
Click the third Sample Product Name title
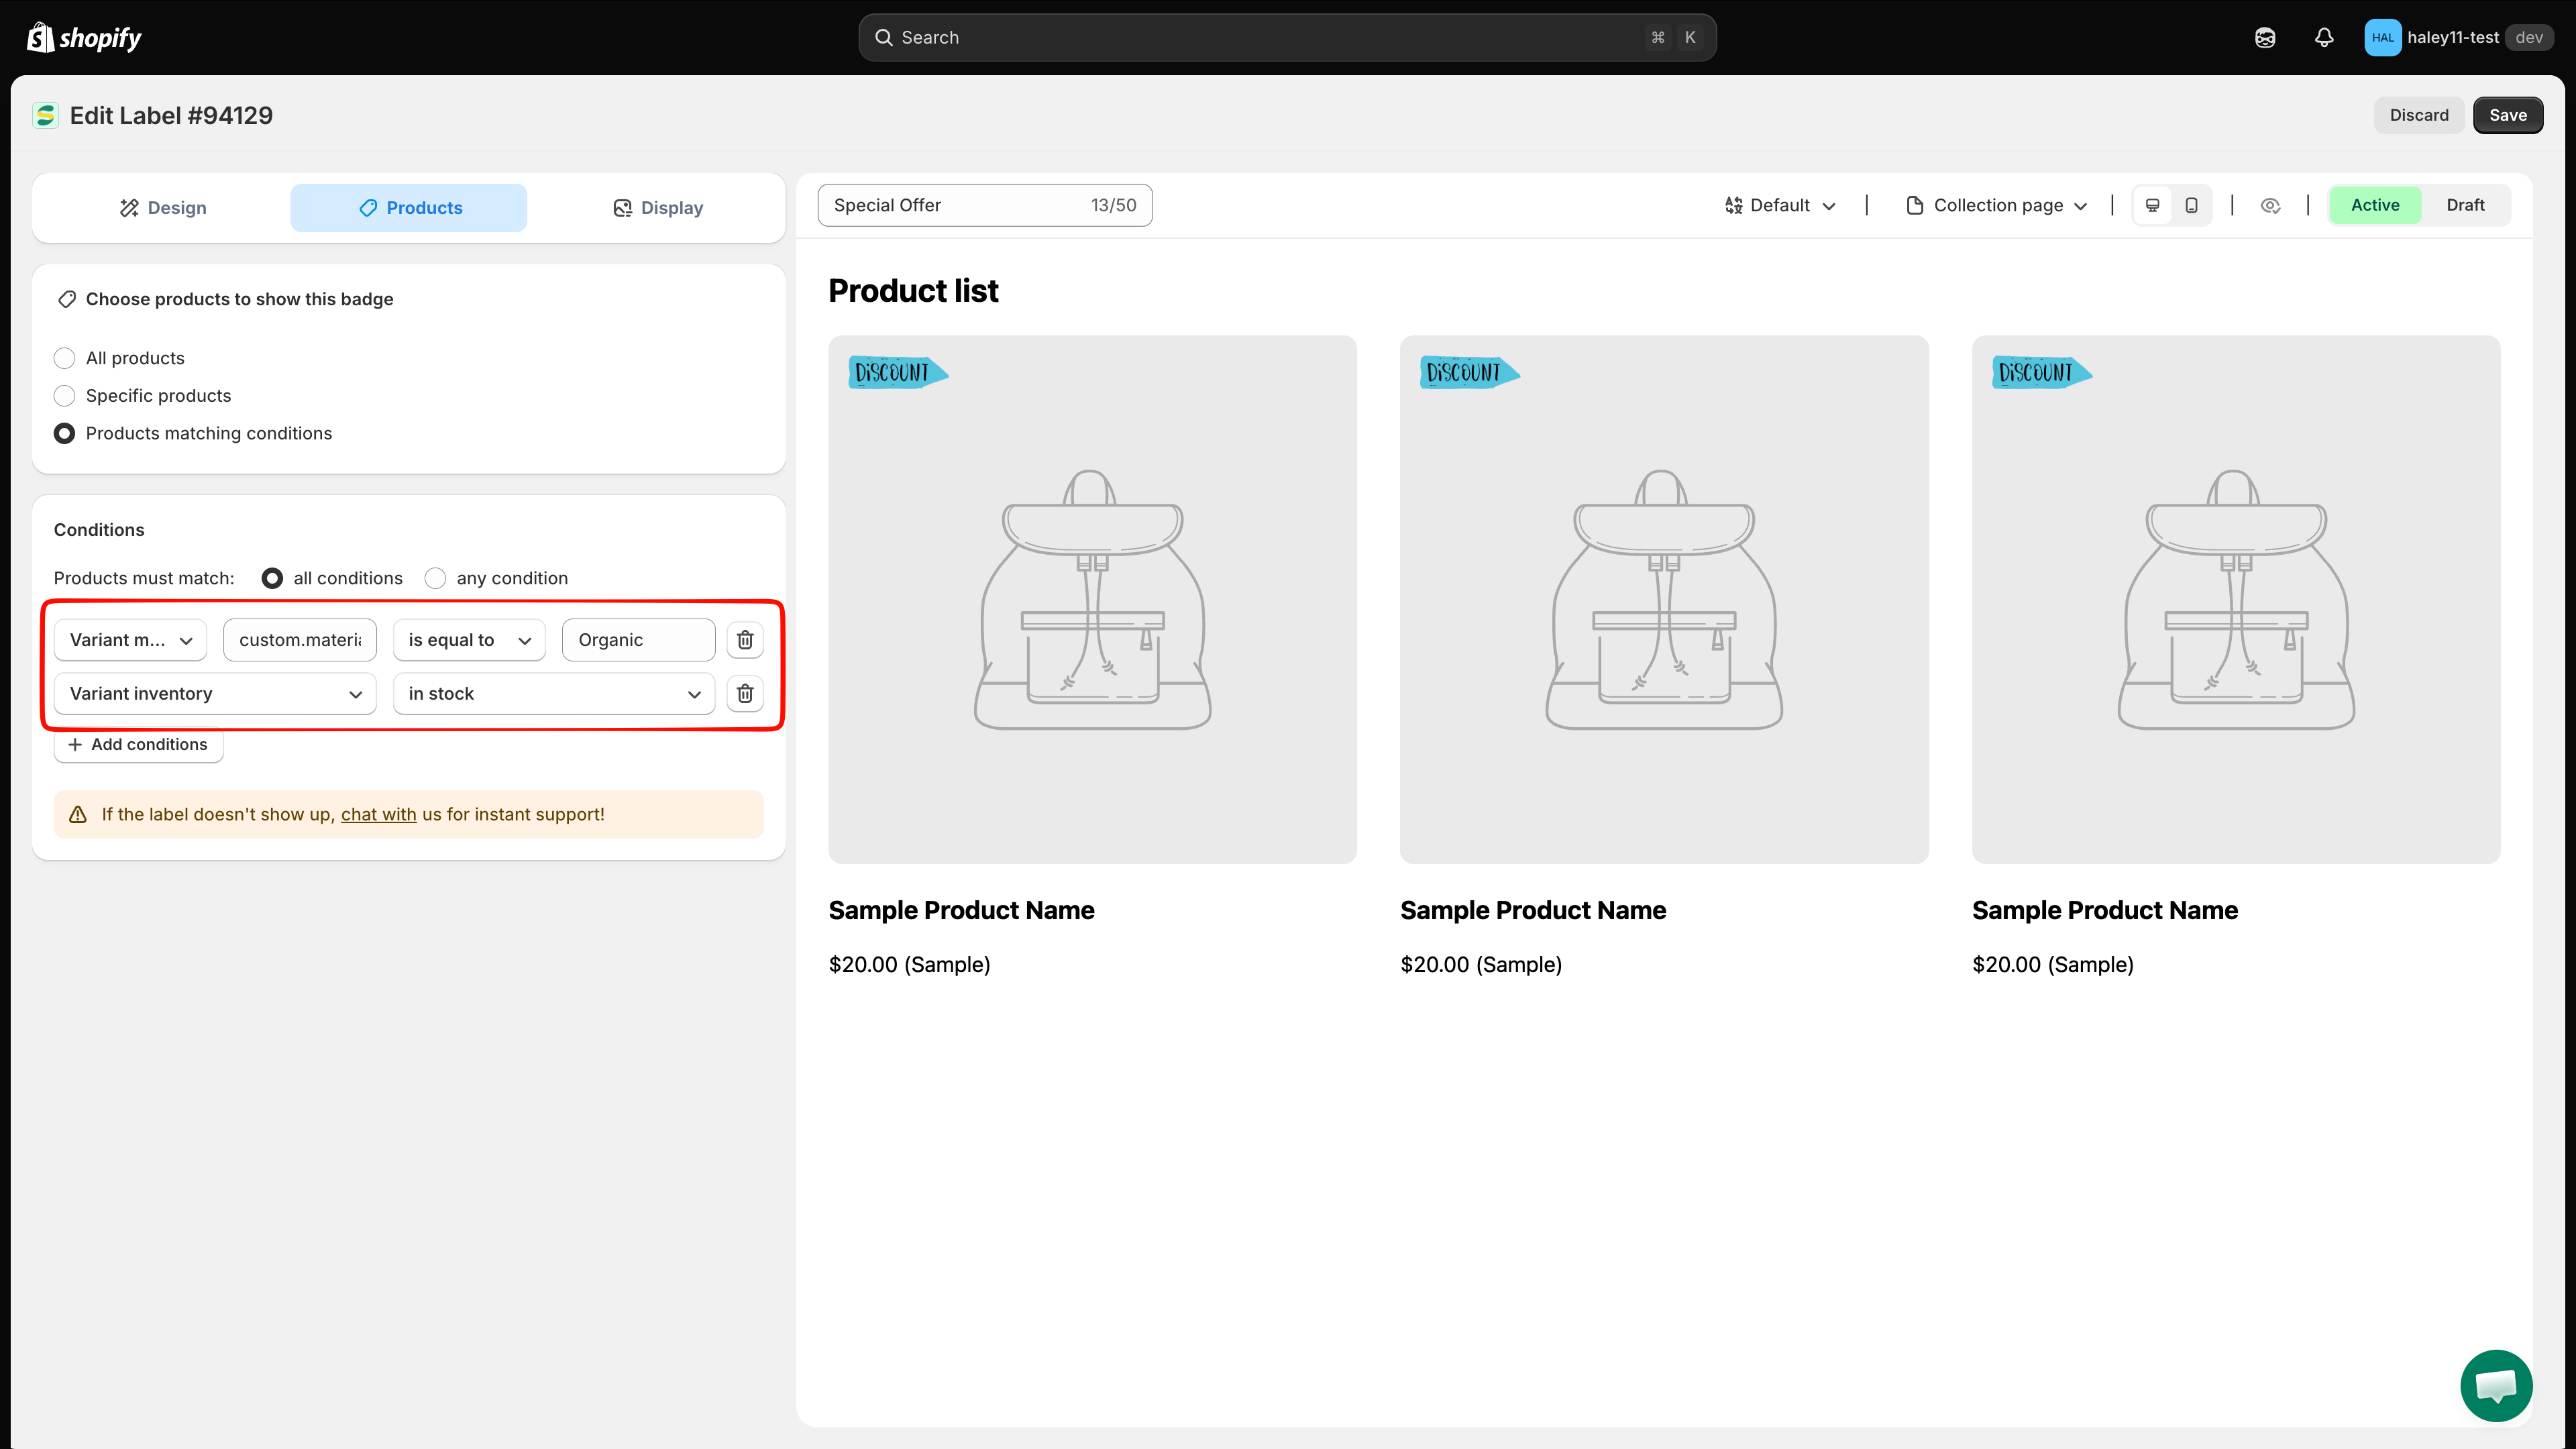pos(2105,911)
